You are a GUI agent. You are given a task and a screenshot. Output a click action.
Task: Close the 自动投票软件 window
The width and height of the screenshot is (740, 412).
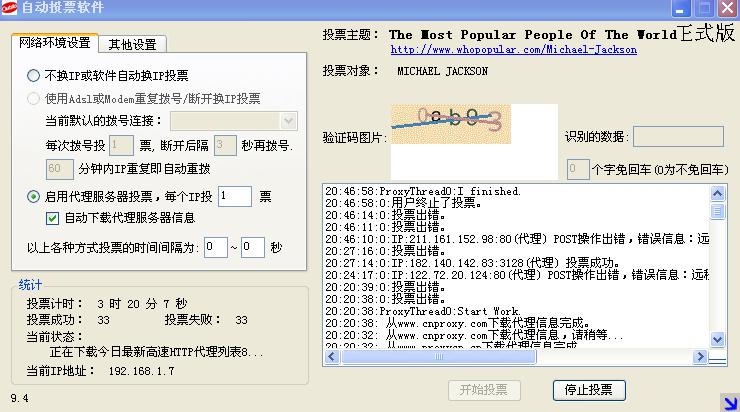point(729,8)
